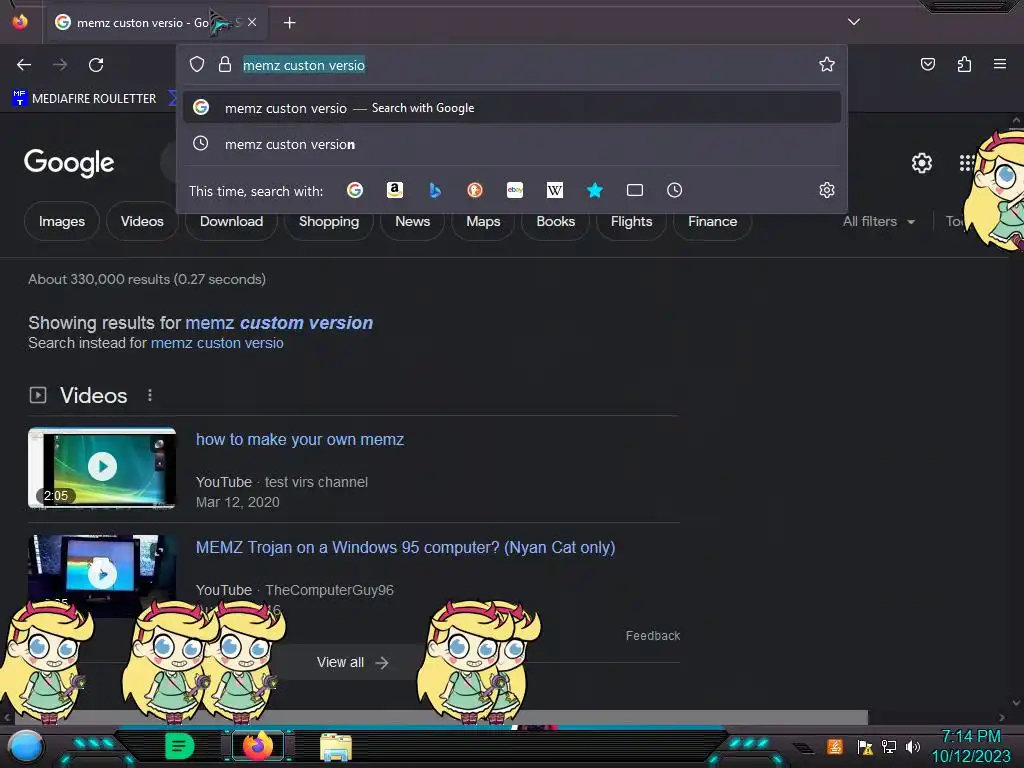Image resolution: width=1024 pixels, height=768 pixels.
Task: Expand the All filters dropdown
Action: [878, 221]
